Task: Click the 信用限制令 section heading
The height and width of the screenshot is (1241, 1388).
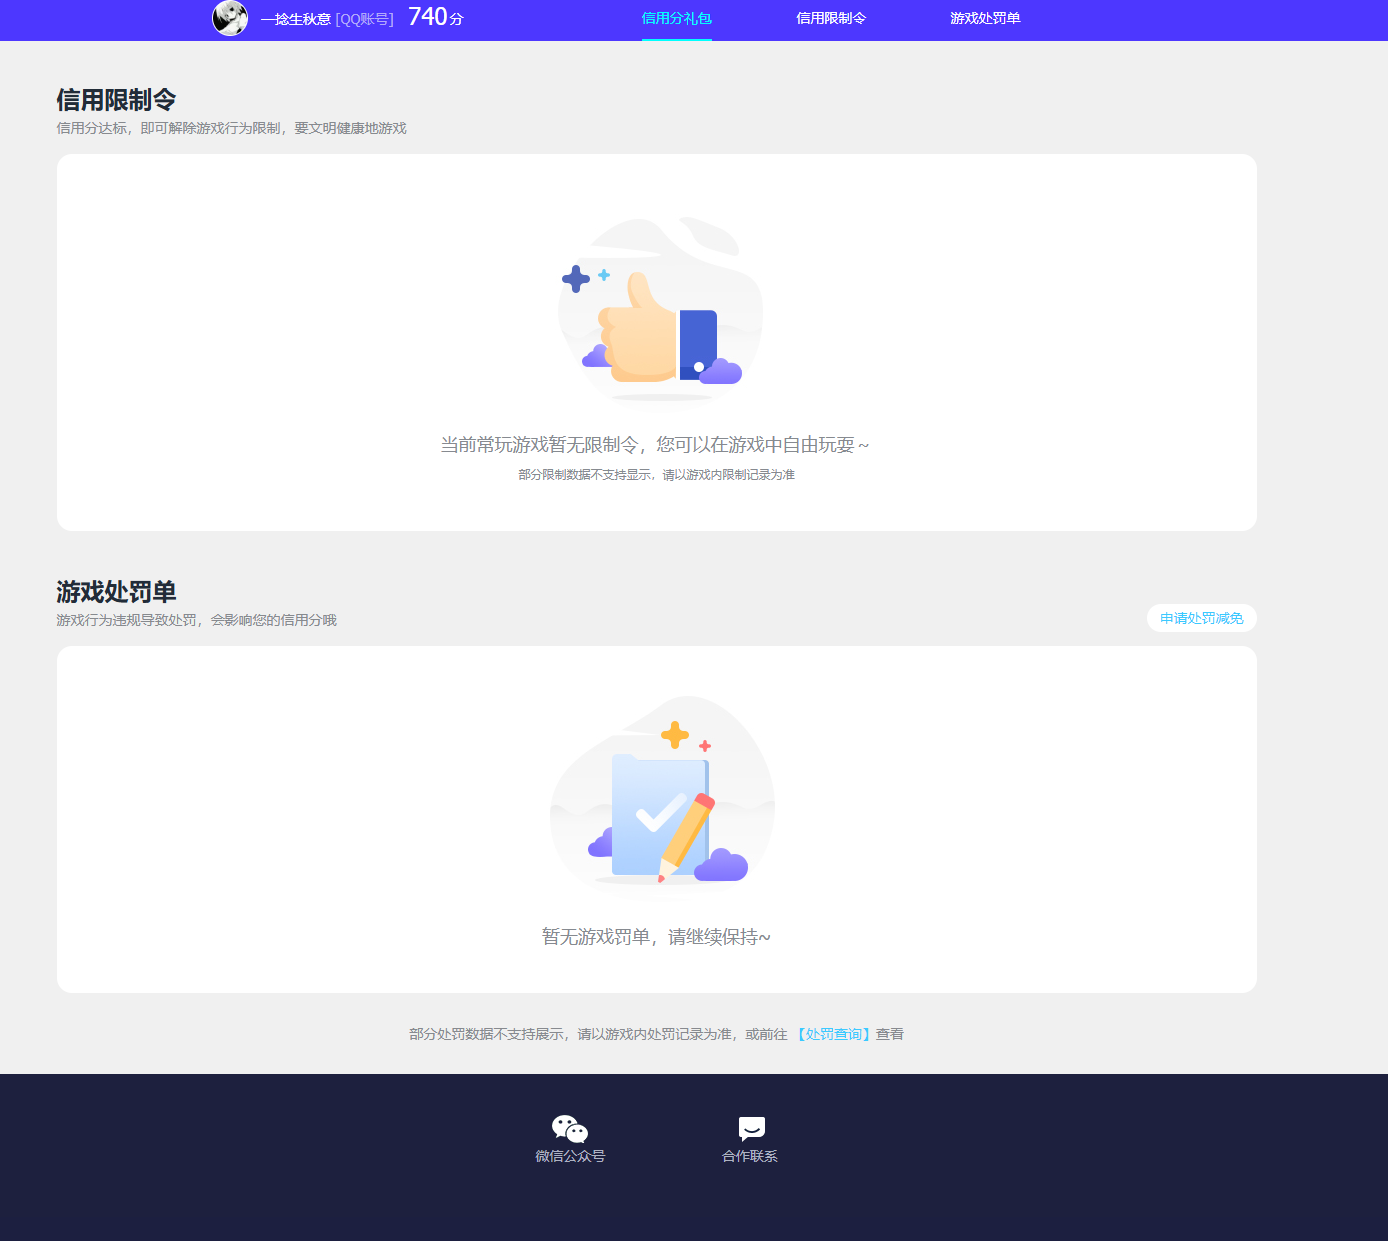Action: pyautogui.click(x=116, y=100)
